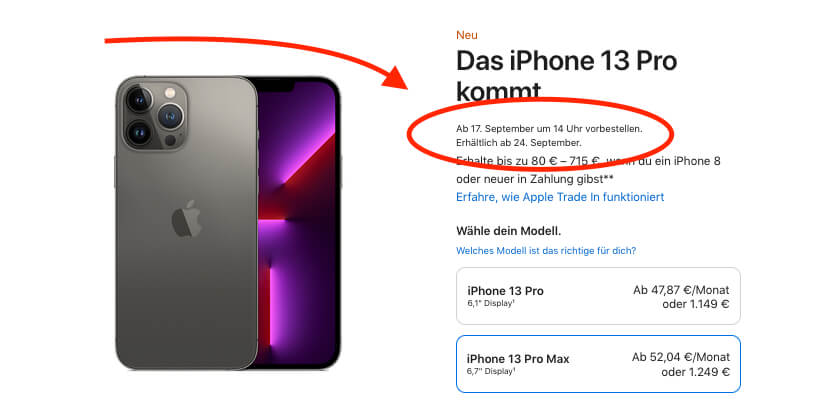Image resolution: width=813 pixels, height=409 pixels.
Task: Select the iPhone 13 Pro Max option
Action: click(598, 364)
